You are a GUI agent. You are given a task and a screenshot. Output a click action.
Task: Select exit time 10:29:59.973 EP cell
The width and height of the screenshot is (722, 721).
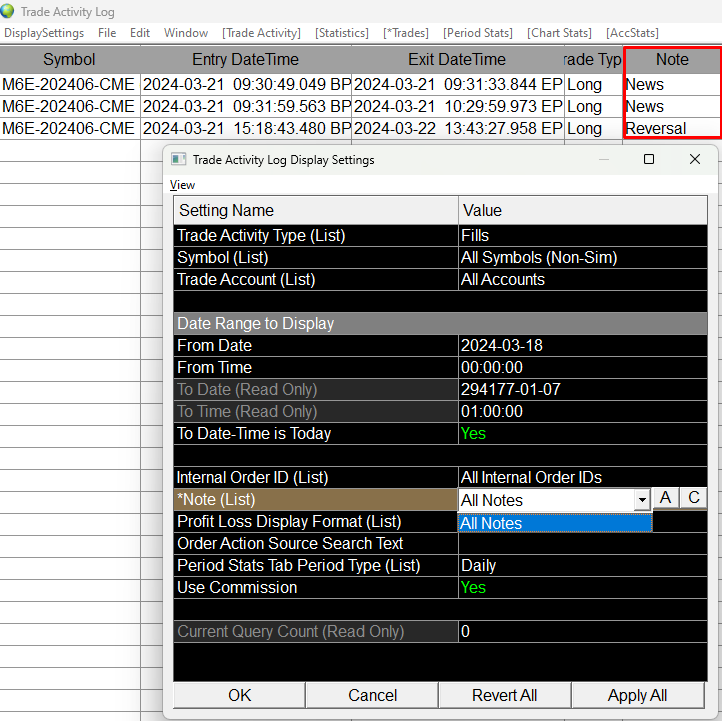click(x=458, y=106)
